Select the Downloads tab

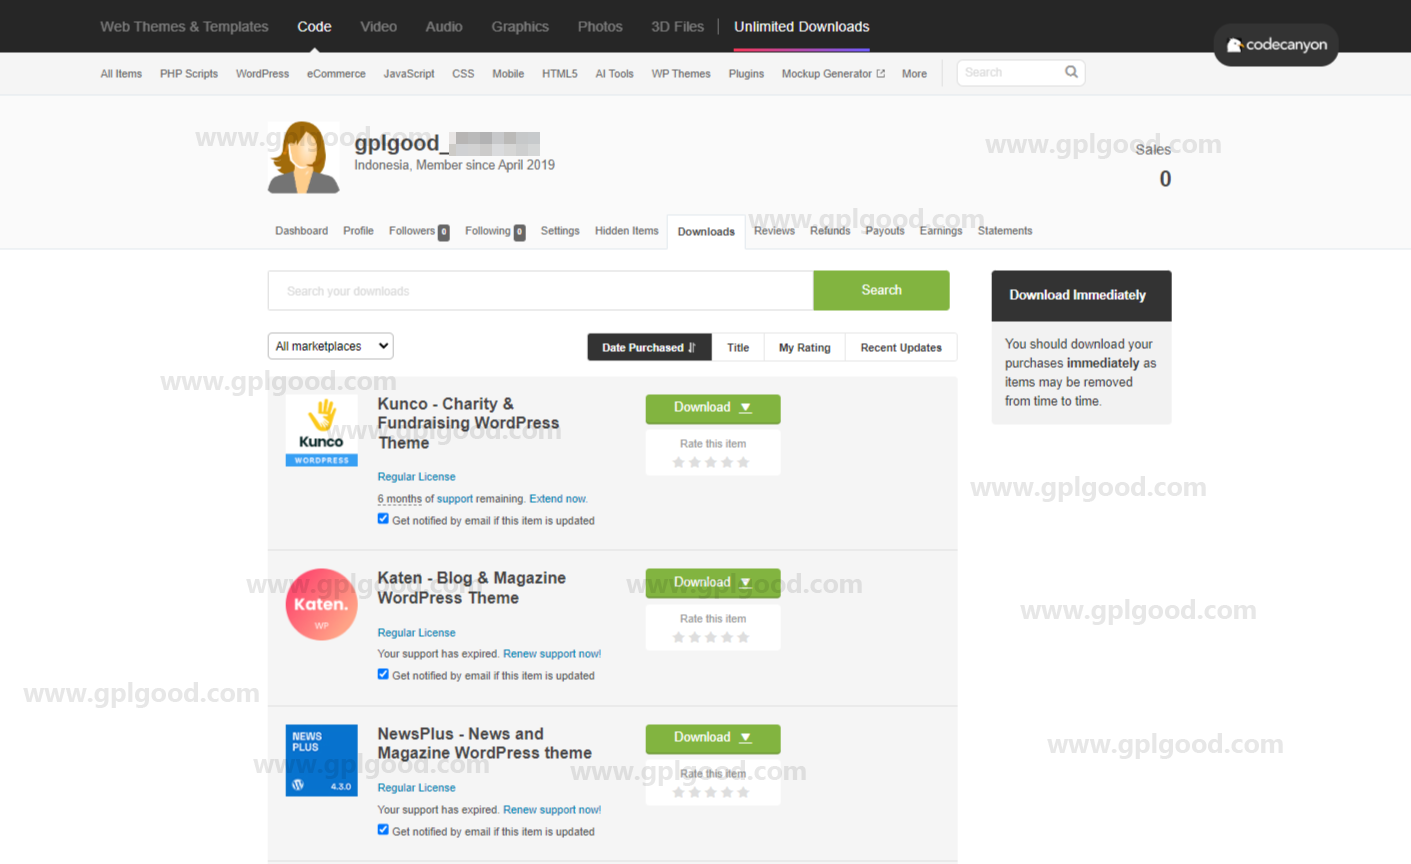tap(706, 232)
